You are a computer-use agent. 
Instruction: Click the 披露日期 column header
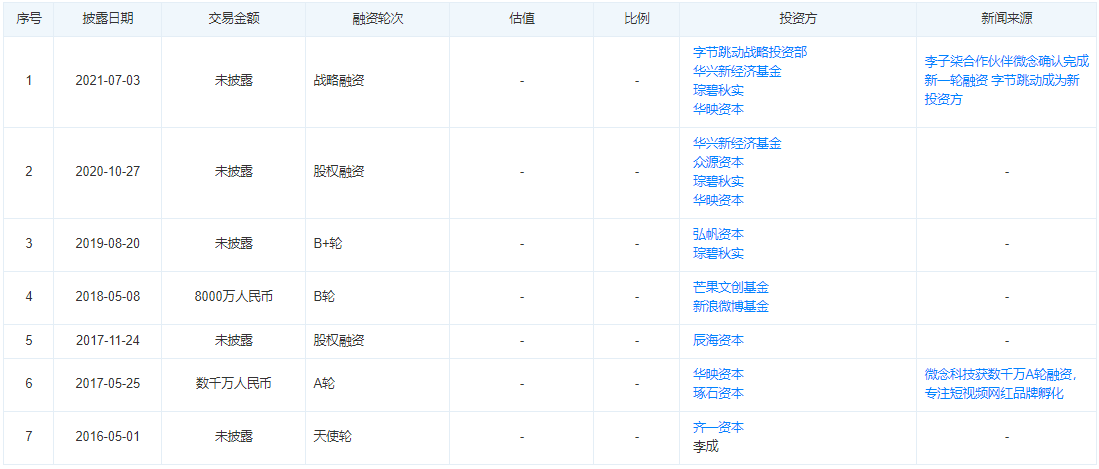point(107,19)
